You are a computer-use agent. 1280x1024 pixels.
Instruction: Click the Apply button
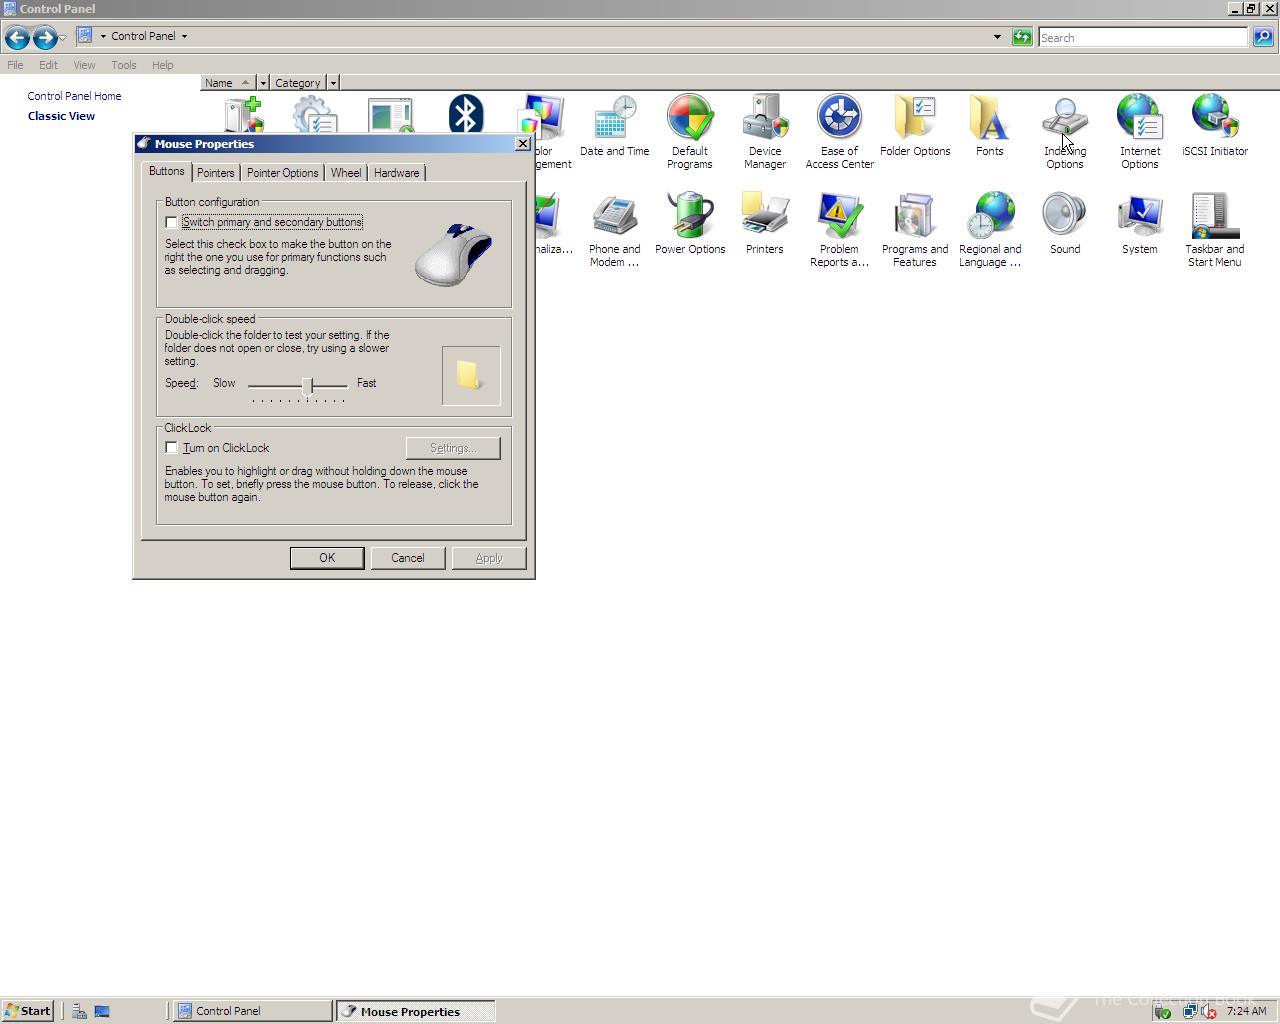point(489,558)
